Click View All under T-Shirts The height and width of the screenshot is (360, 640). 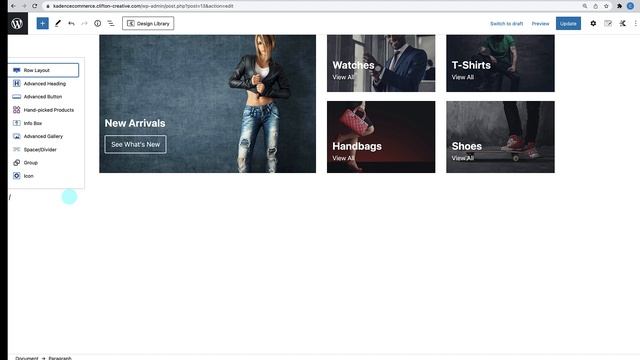point(463,77)
